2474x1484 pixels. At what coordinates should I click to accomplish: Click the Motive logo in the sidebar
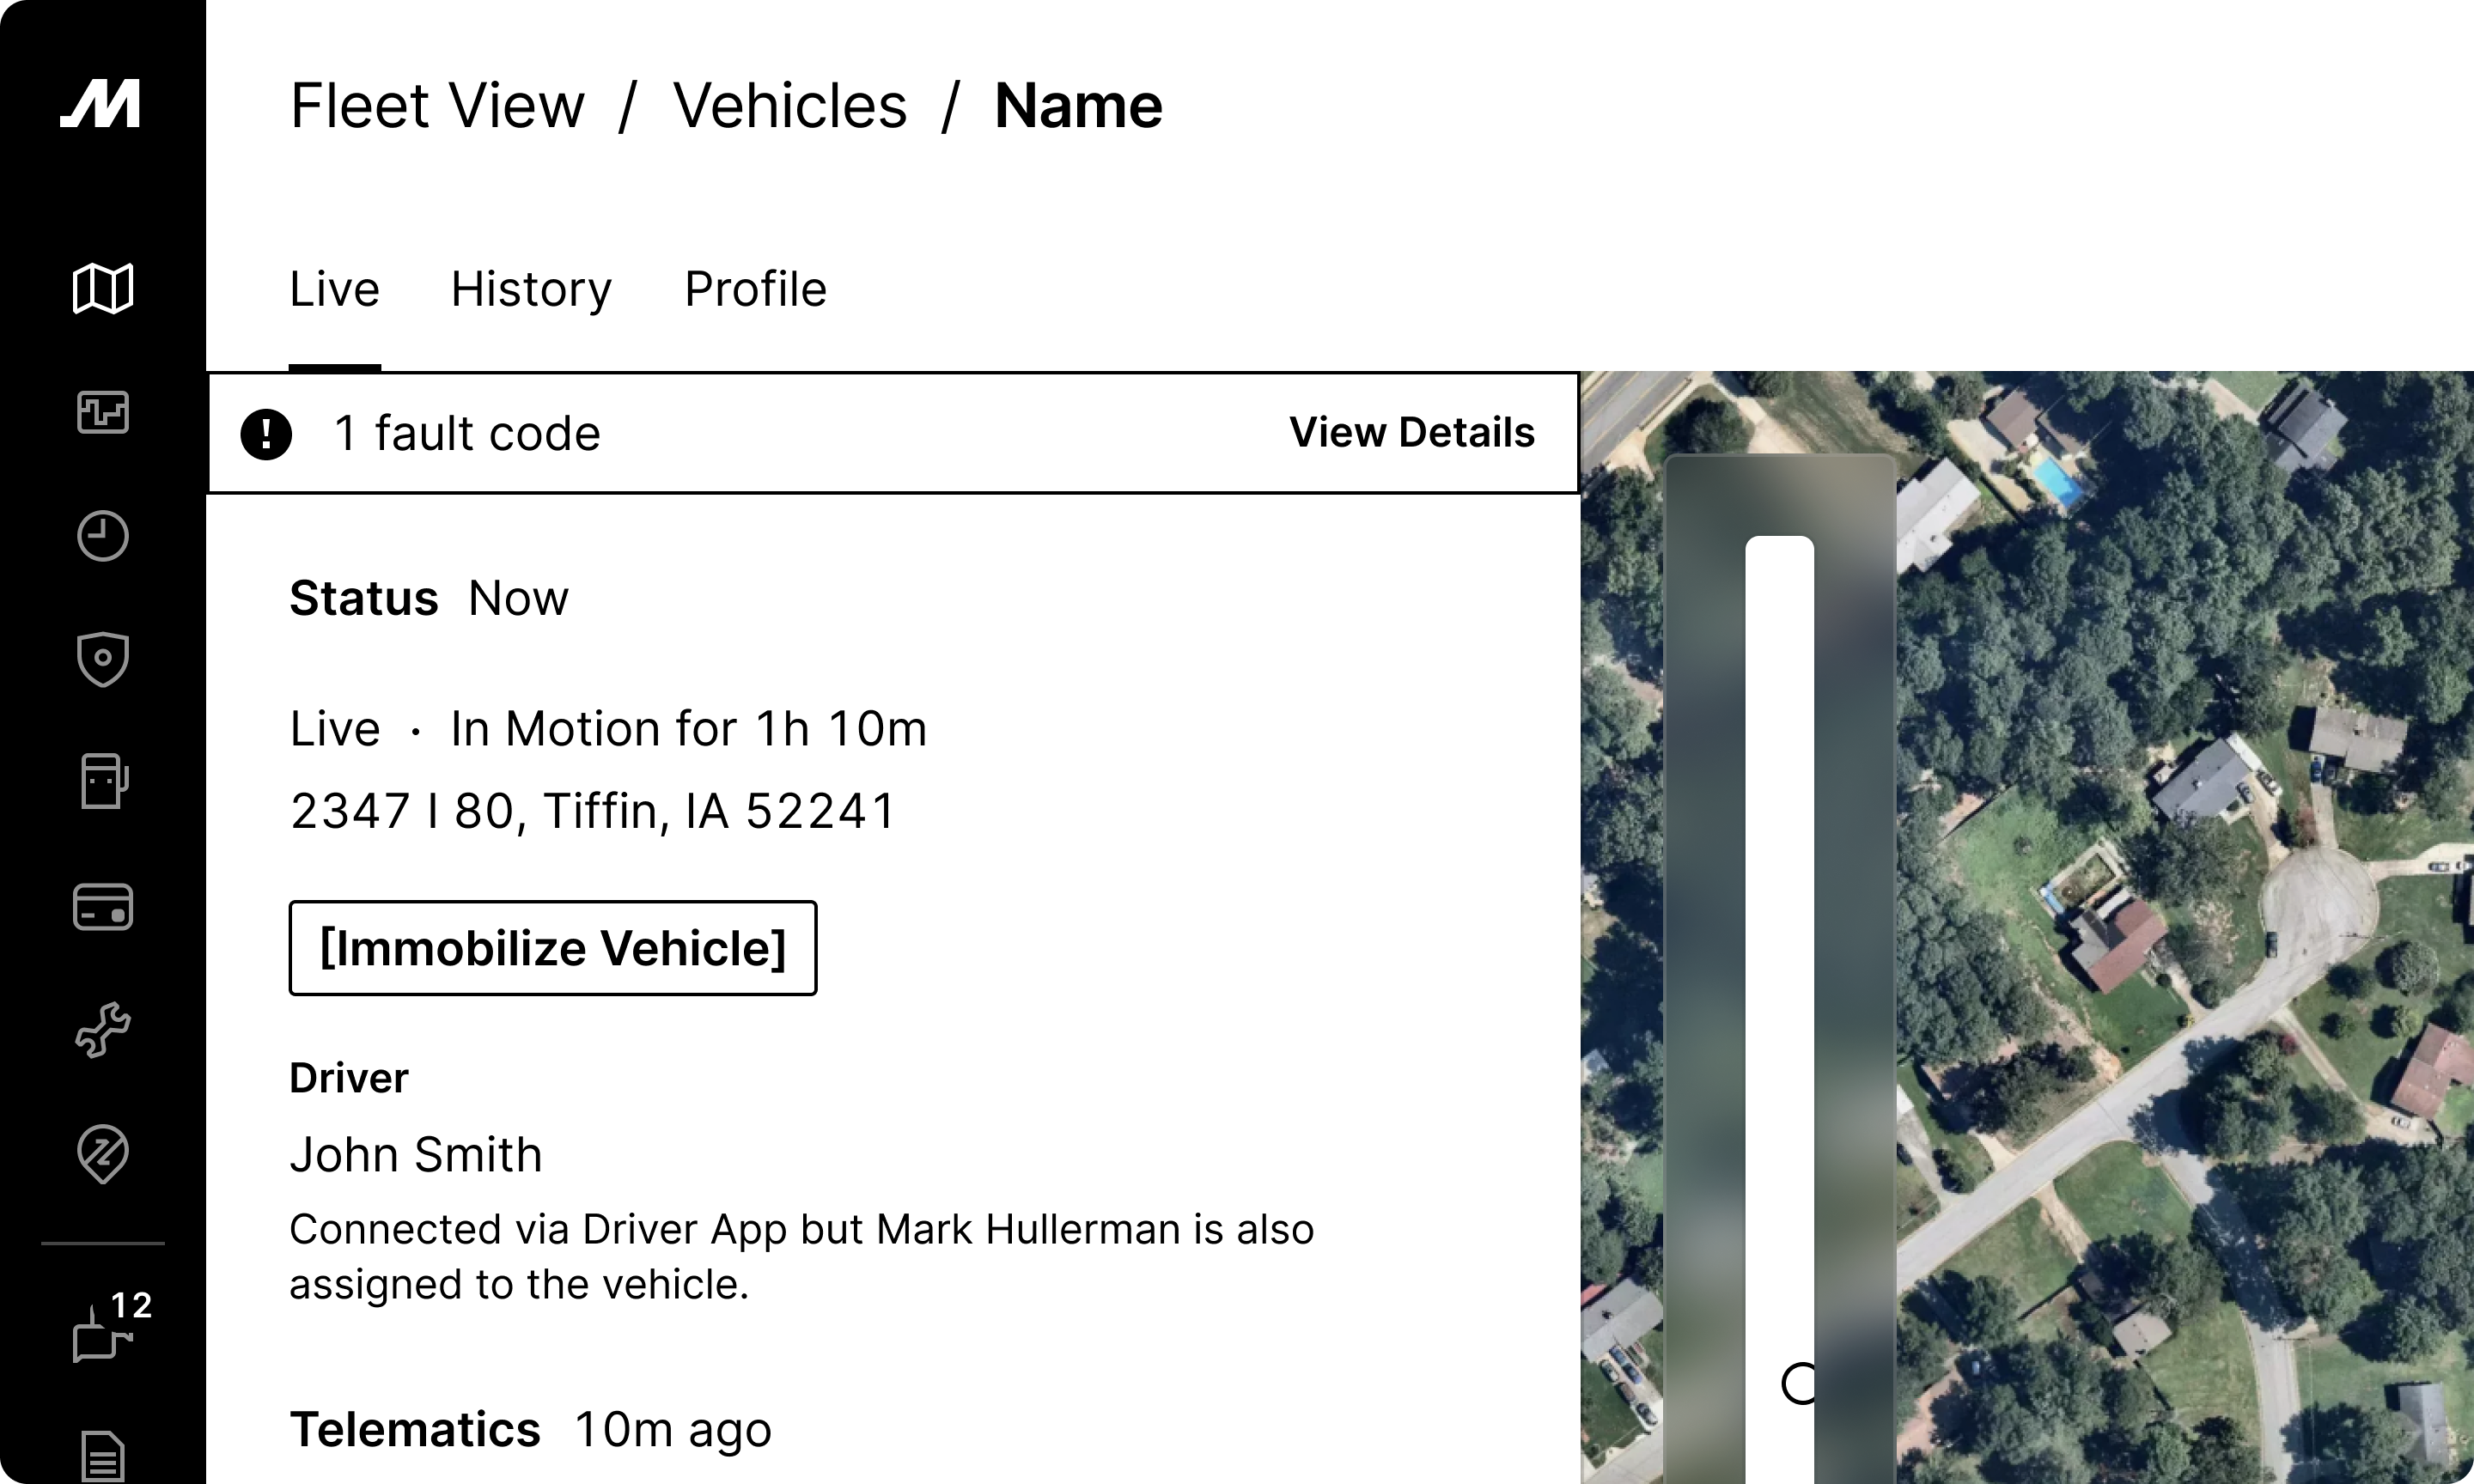101,103
